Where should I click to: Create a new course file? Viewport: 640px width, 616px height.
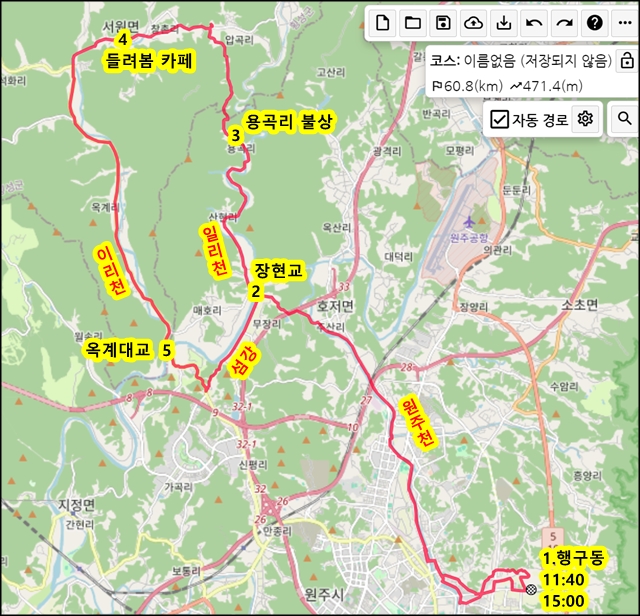[382, 23]
